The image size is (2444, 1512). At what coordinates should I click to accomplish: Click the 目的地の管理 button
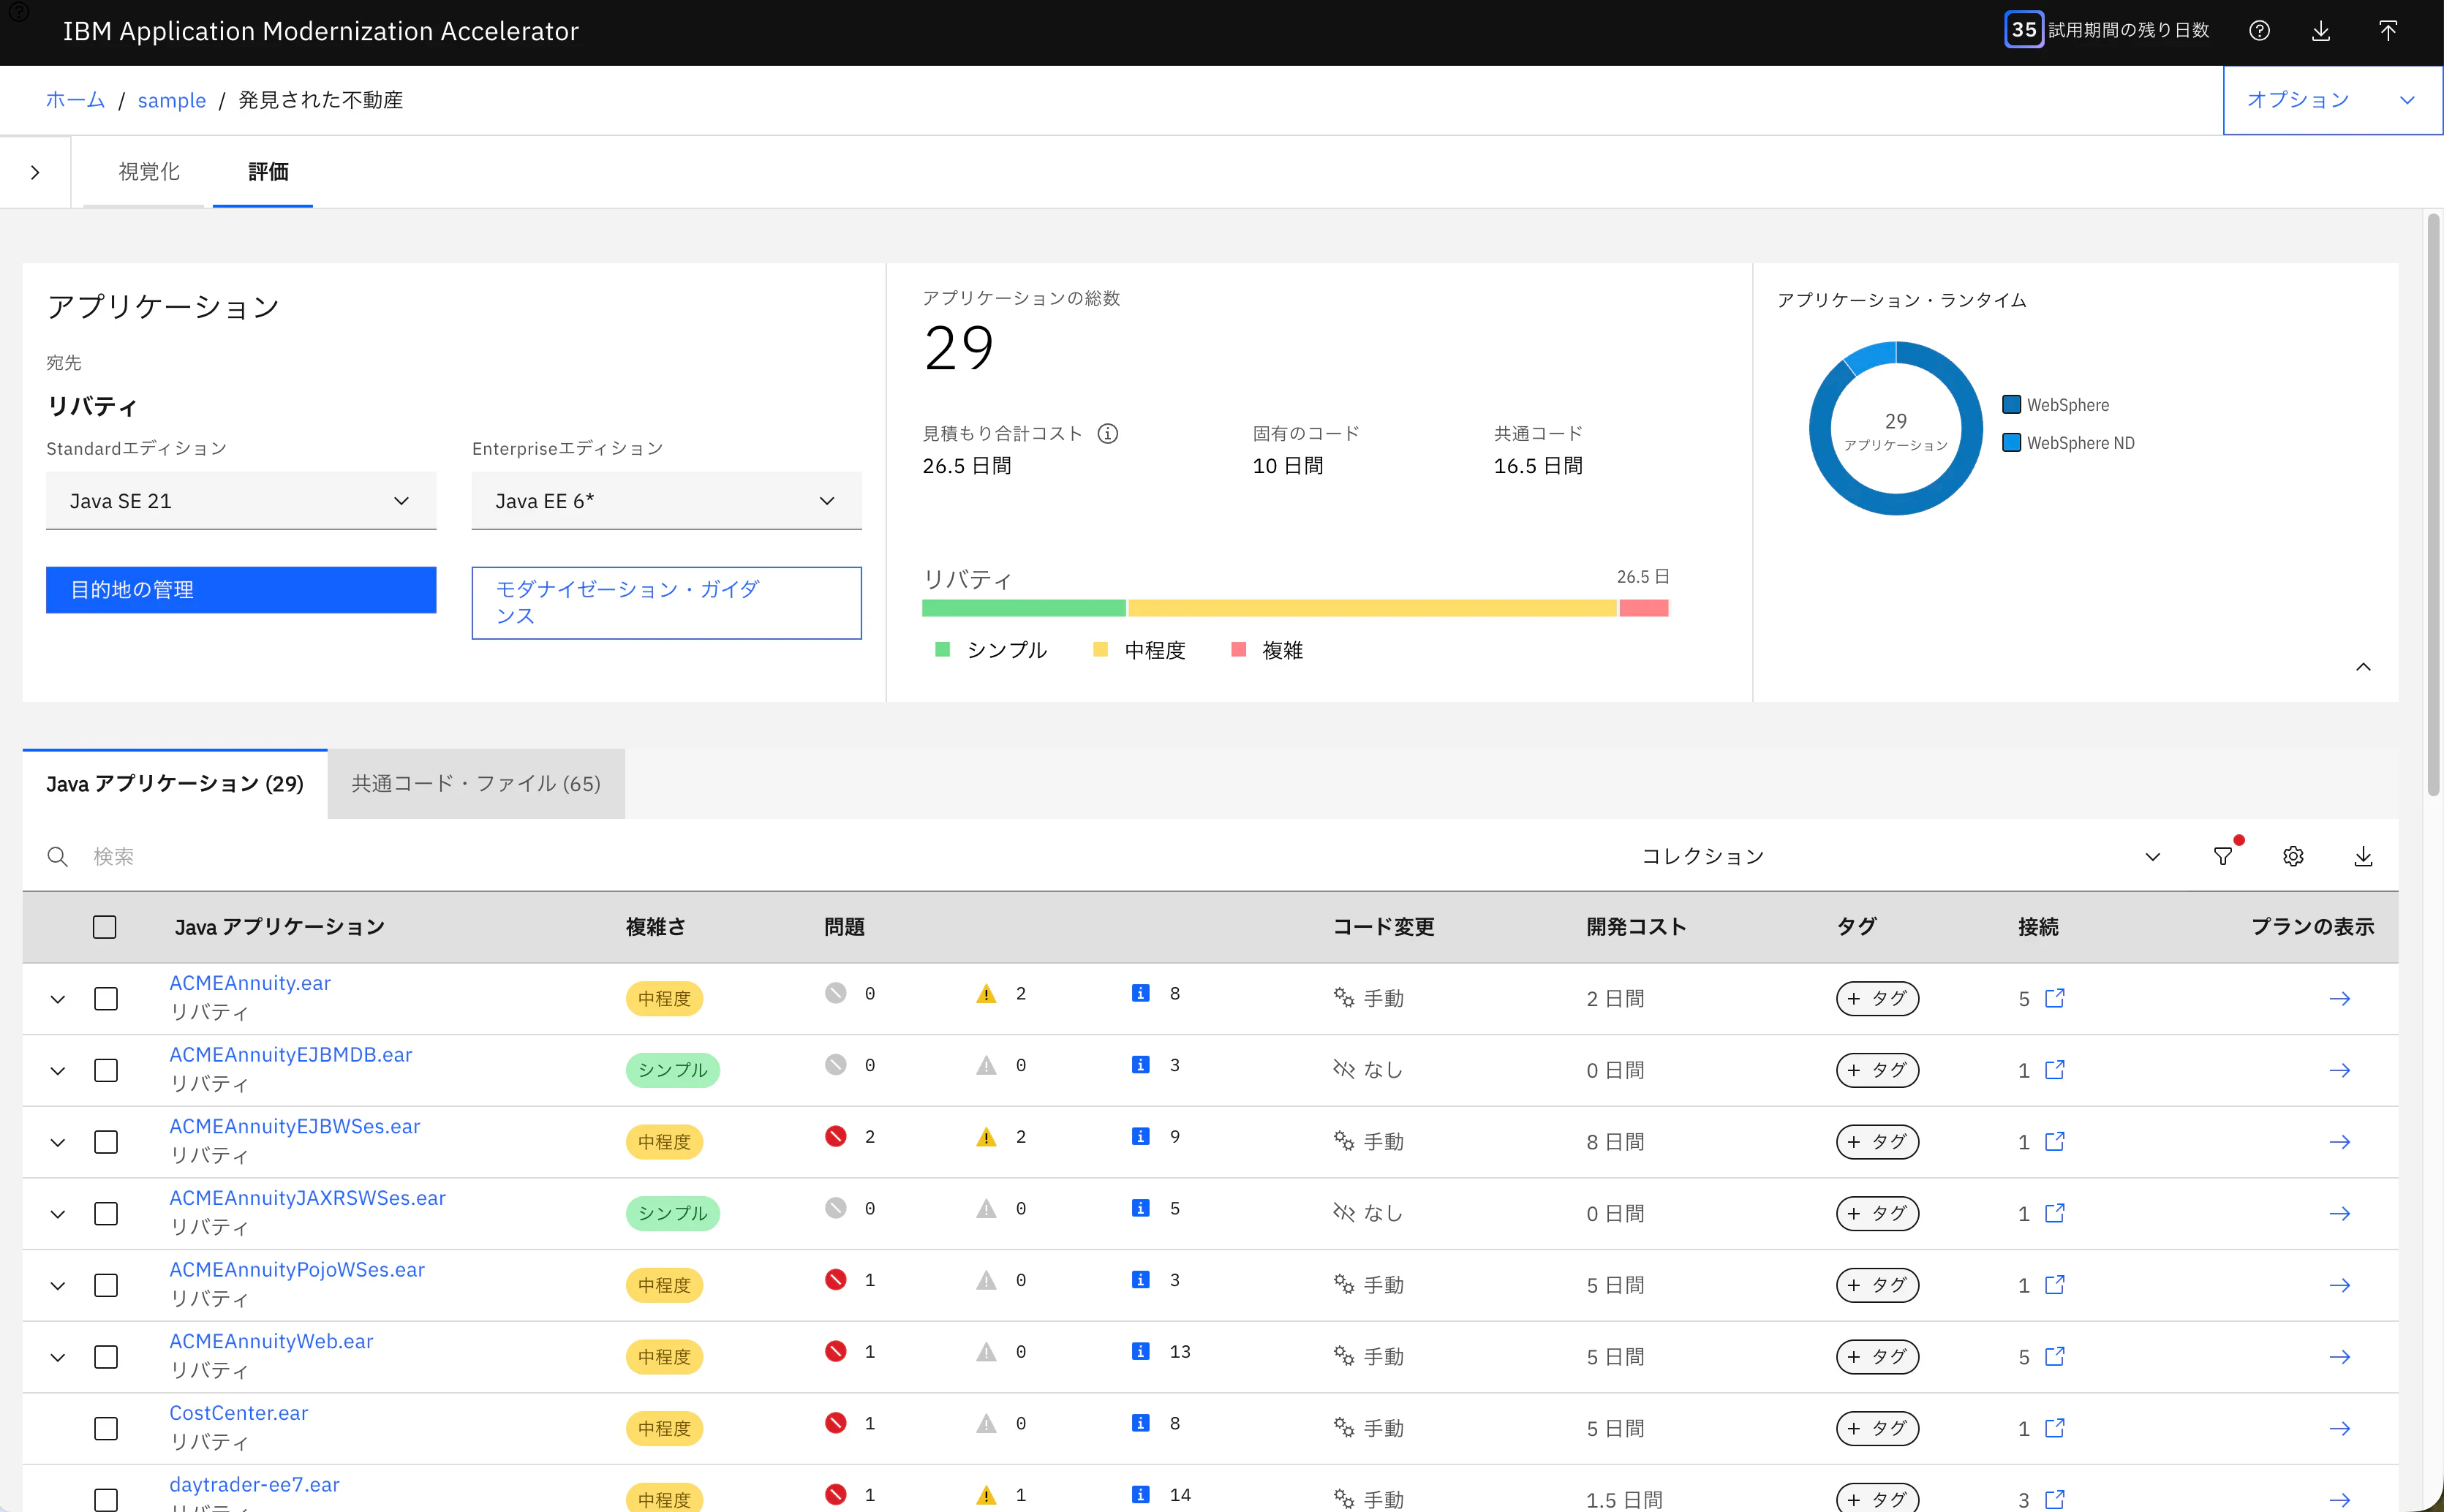[241, 590]
